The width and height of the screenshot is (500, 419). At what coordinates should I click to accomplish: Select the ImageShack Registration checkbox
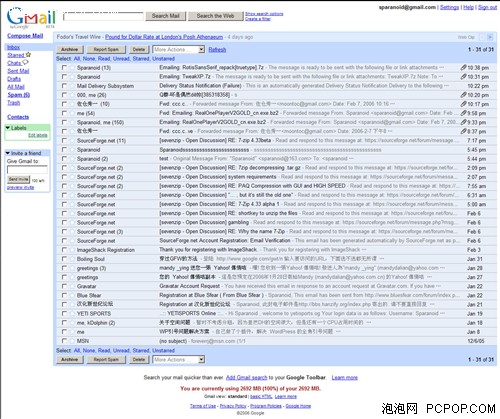click(x=64, y=250)
